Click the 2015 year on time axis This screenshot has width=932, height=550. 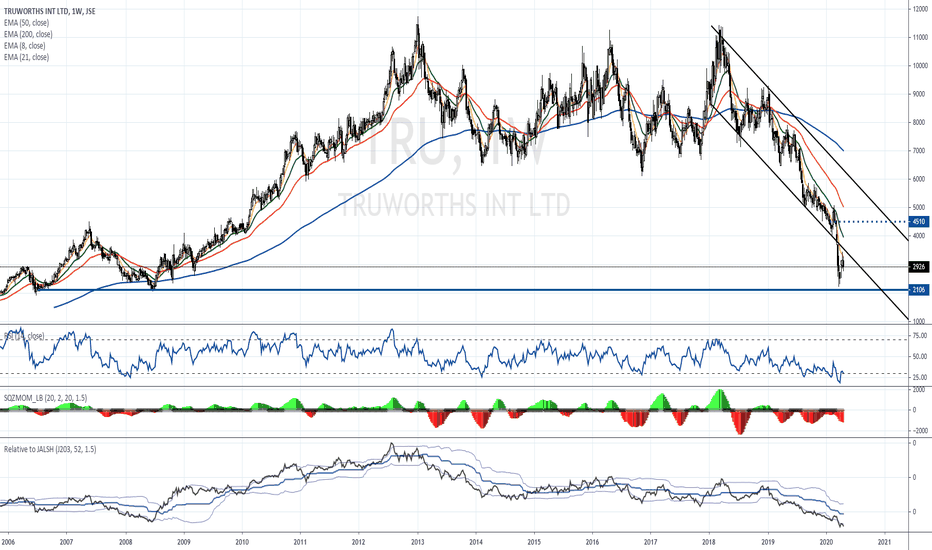[534, 542]
